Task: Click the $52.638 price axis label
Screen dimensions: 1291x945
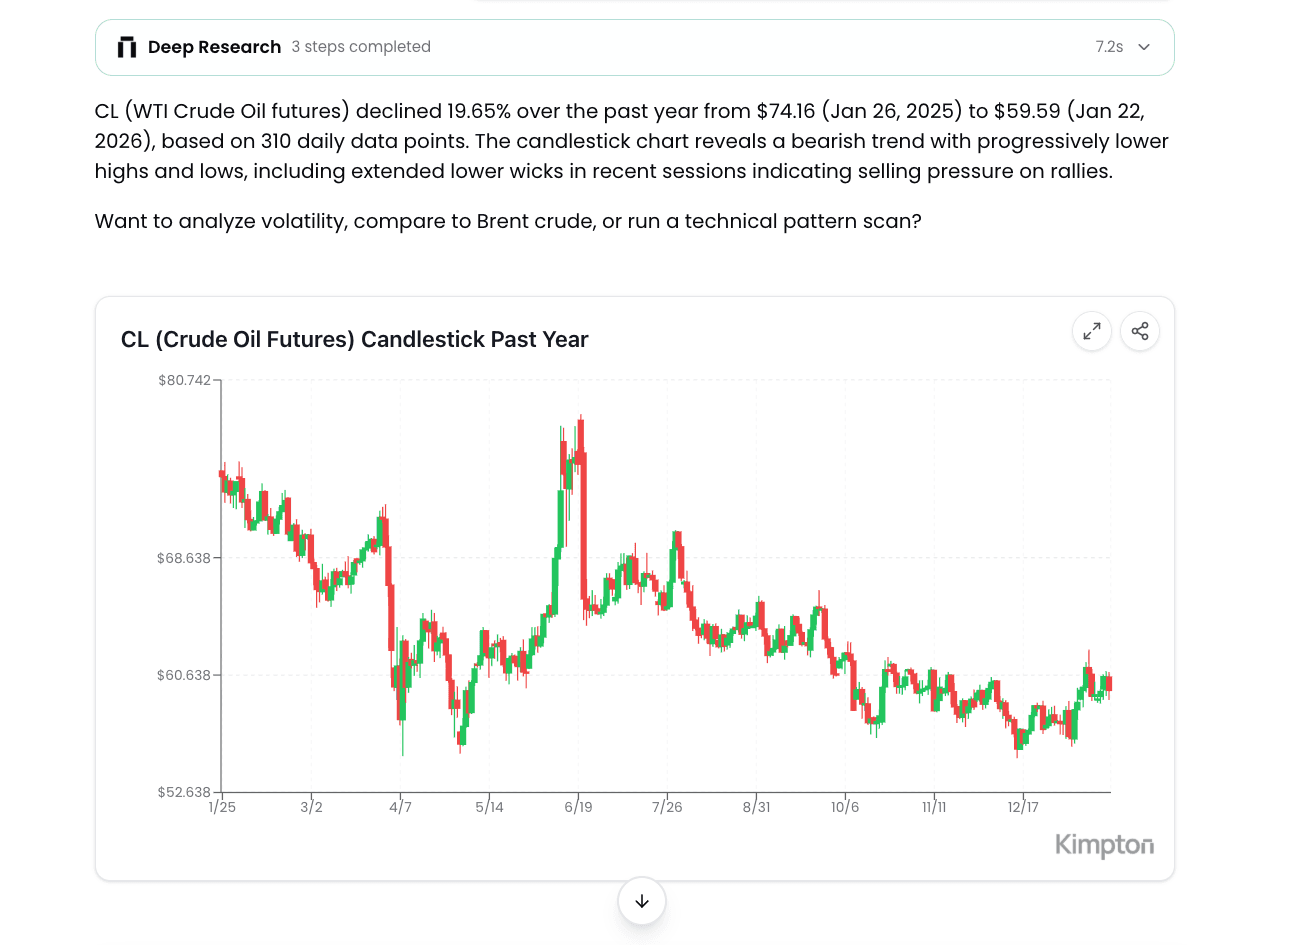Action: click(184, 792)
